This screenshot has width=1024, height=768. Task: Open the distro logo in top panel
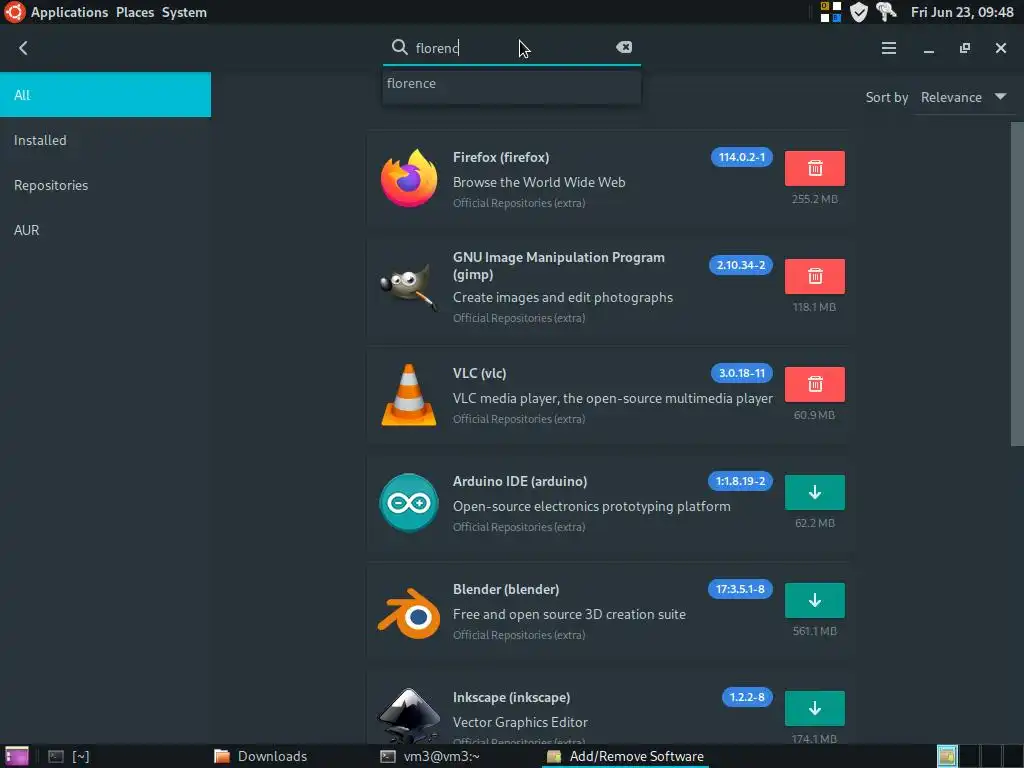point(14,12)
